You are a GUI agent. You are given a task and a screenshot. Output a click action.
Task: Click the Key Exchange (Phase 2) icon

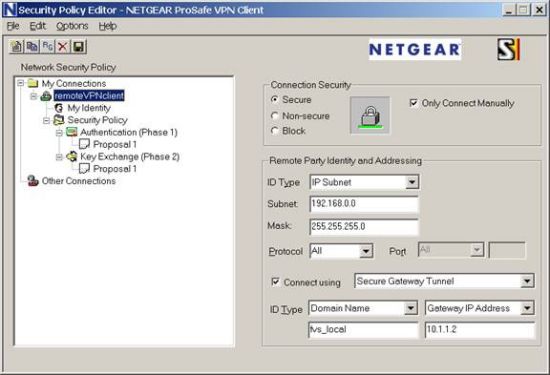pos(72,156)
